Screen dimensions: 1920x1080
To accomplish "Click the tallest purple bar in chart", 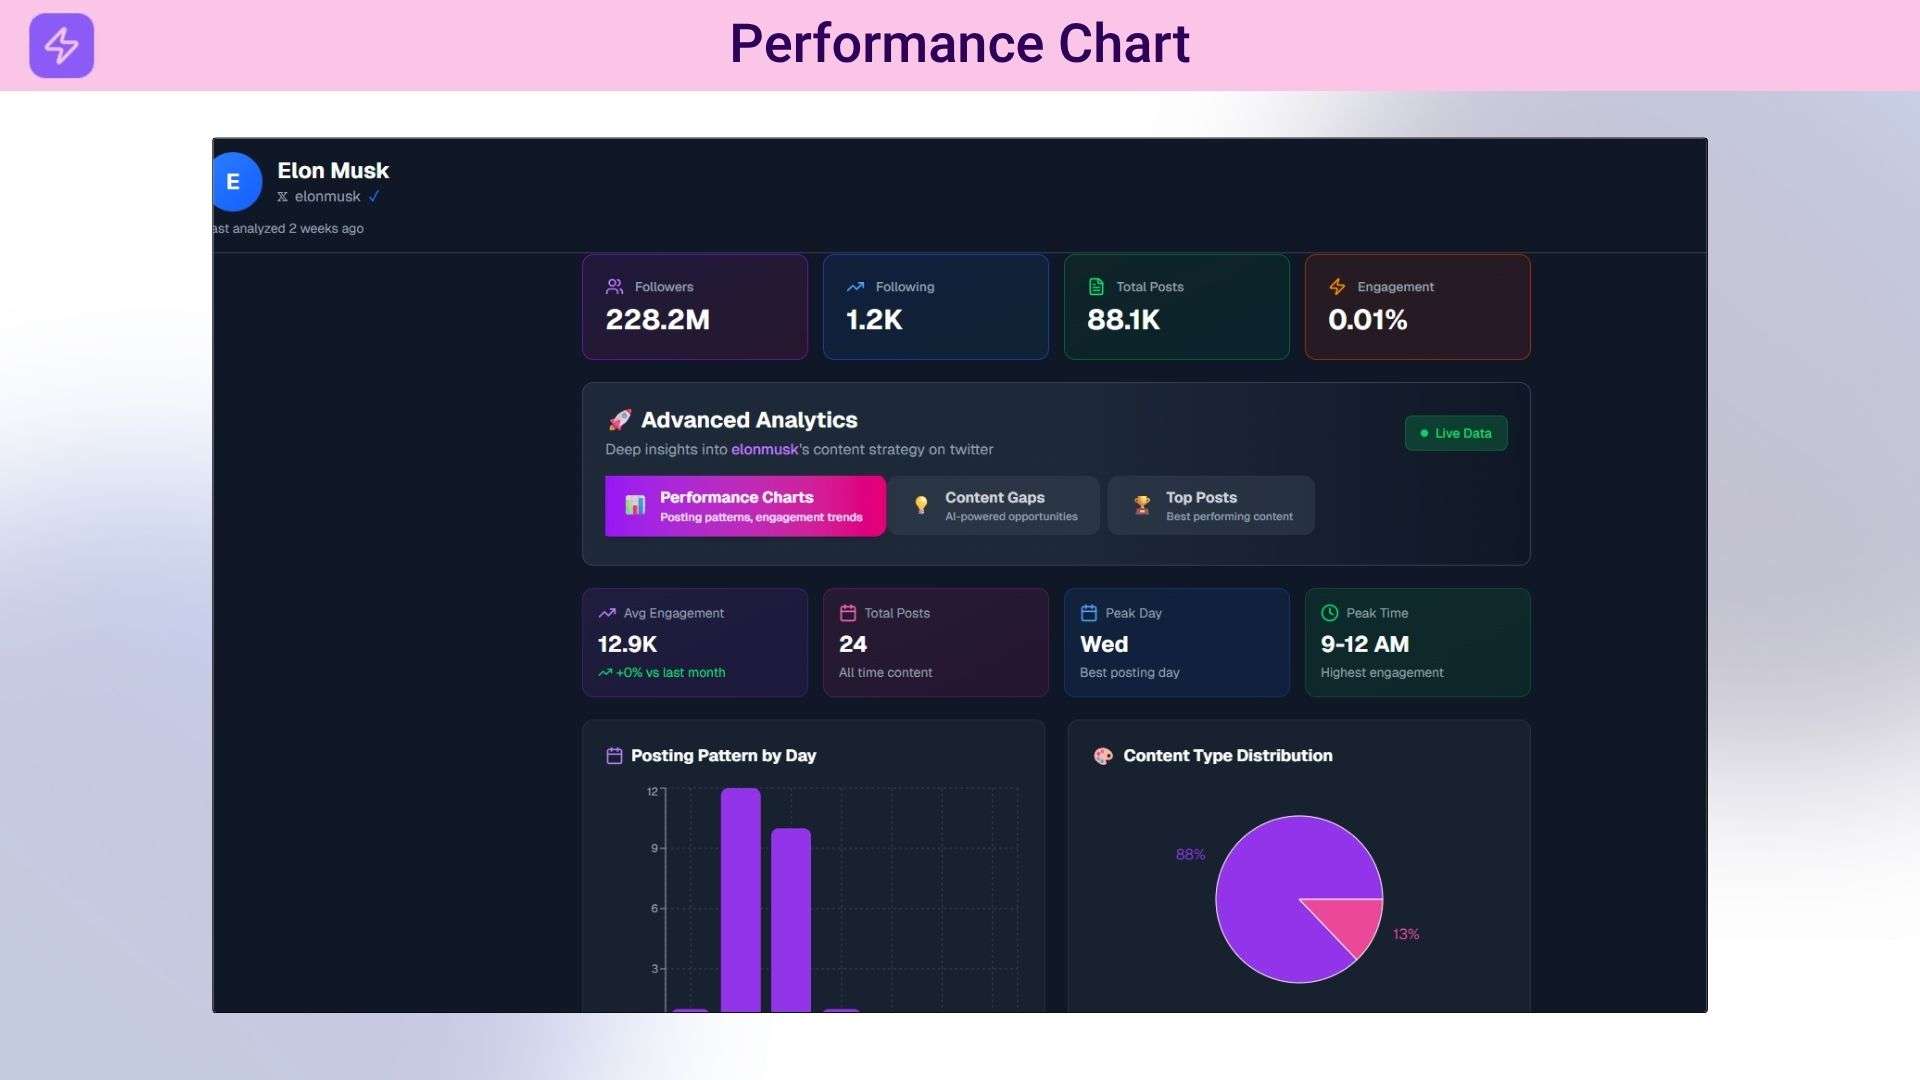I will (x=740, y=900).
